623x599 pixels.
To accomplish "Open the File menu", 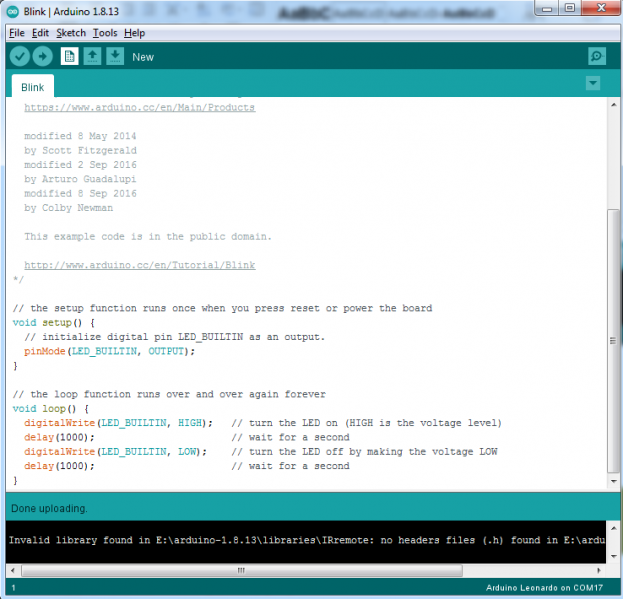I will pos(17,33).
